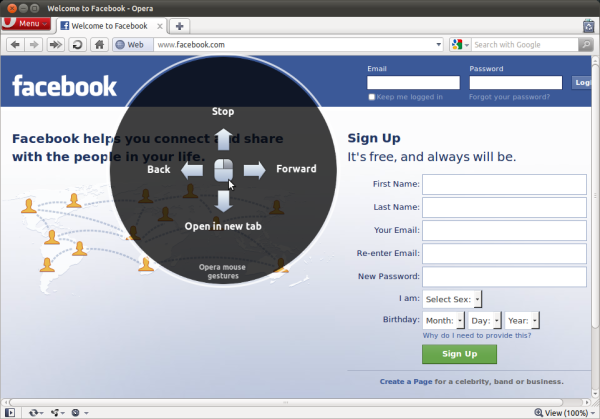
Task: Expand the View zoom dropdown arrow
Action: point(593,413)
